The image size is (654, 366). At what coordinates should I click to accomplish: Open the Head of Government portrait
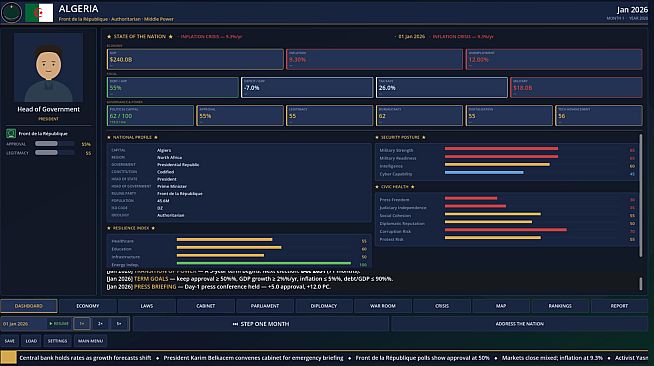48,68
